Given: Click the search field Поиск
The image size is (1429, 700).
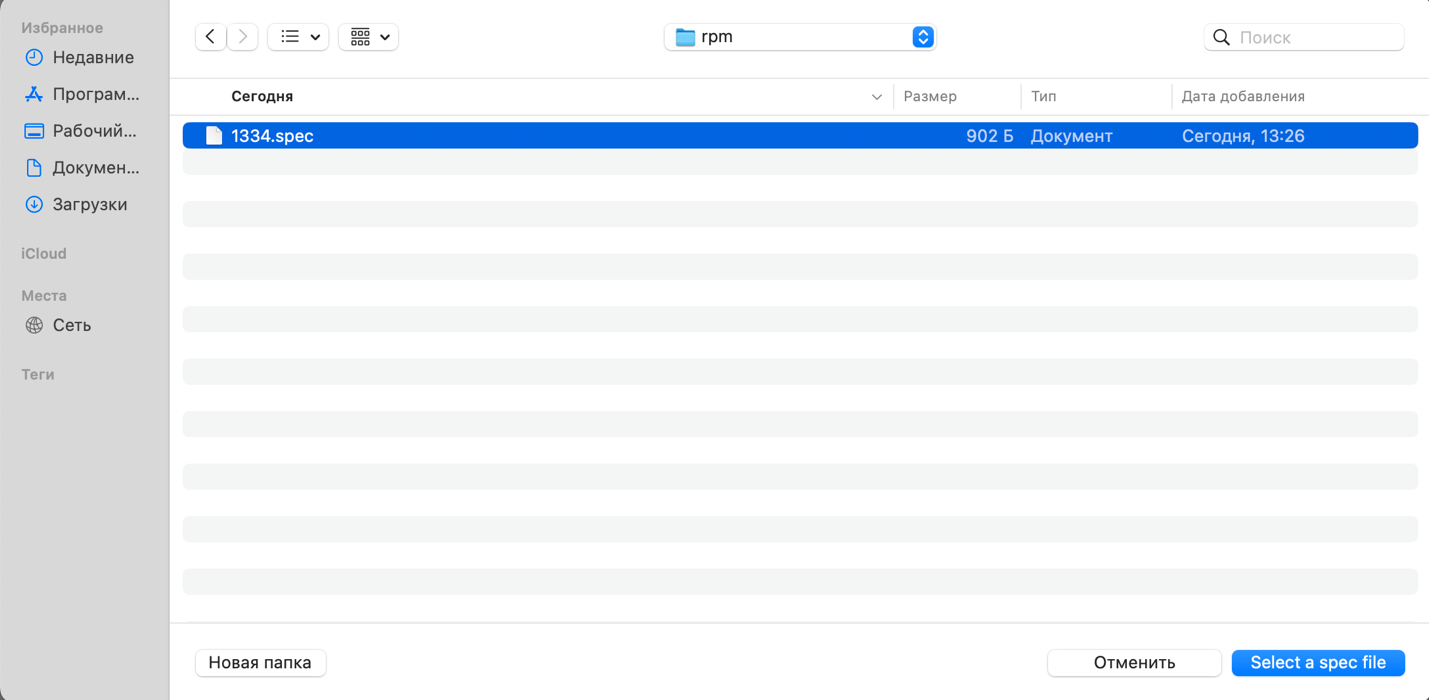Looking at the screenshot, I should [x=1315, y=38].
